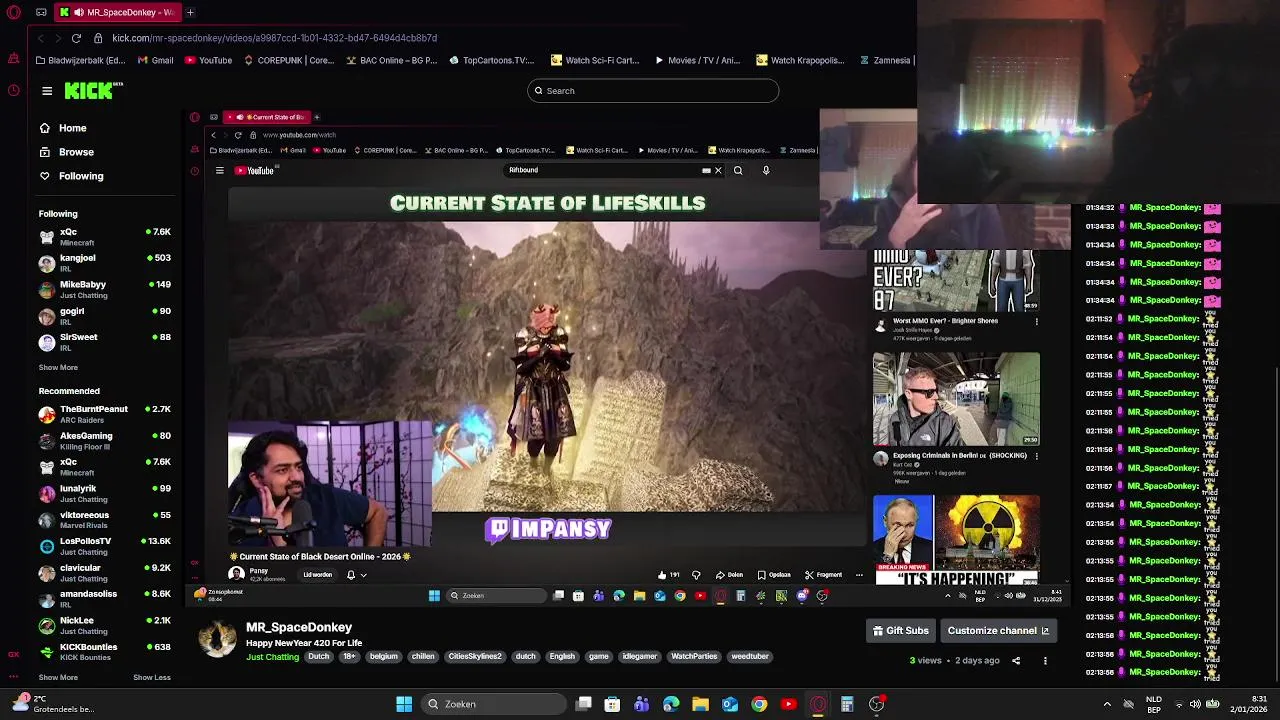
Task: Open the Opera GX main menu logo
Action: tap(13, 13)
